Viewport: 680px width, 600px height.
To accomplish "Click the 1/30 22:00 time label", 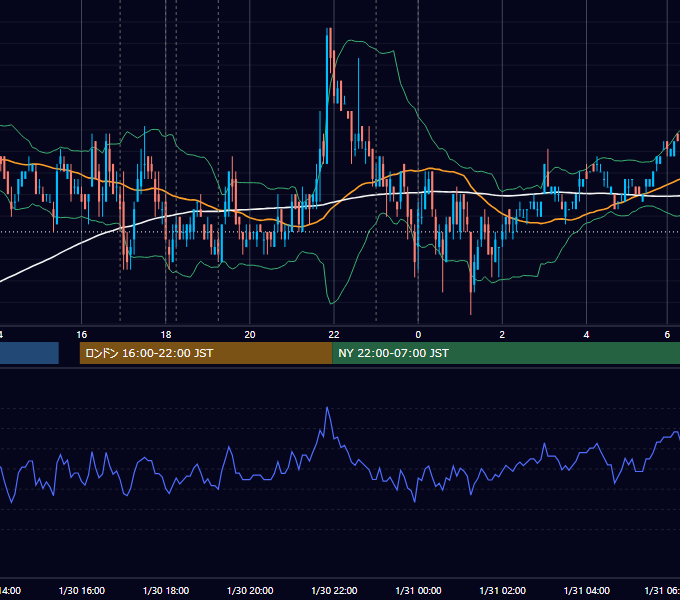I will point(334,590).
